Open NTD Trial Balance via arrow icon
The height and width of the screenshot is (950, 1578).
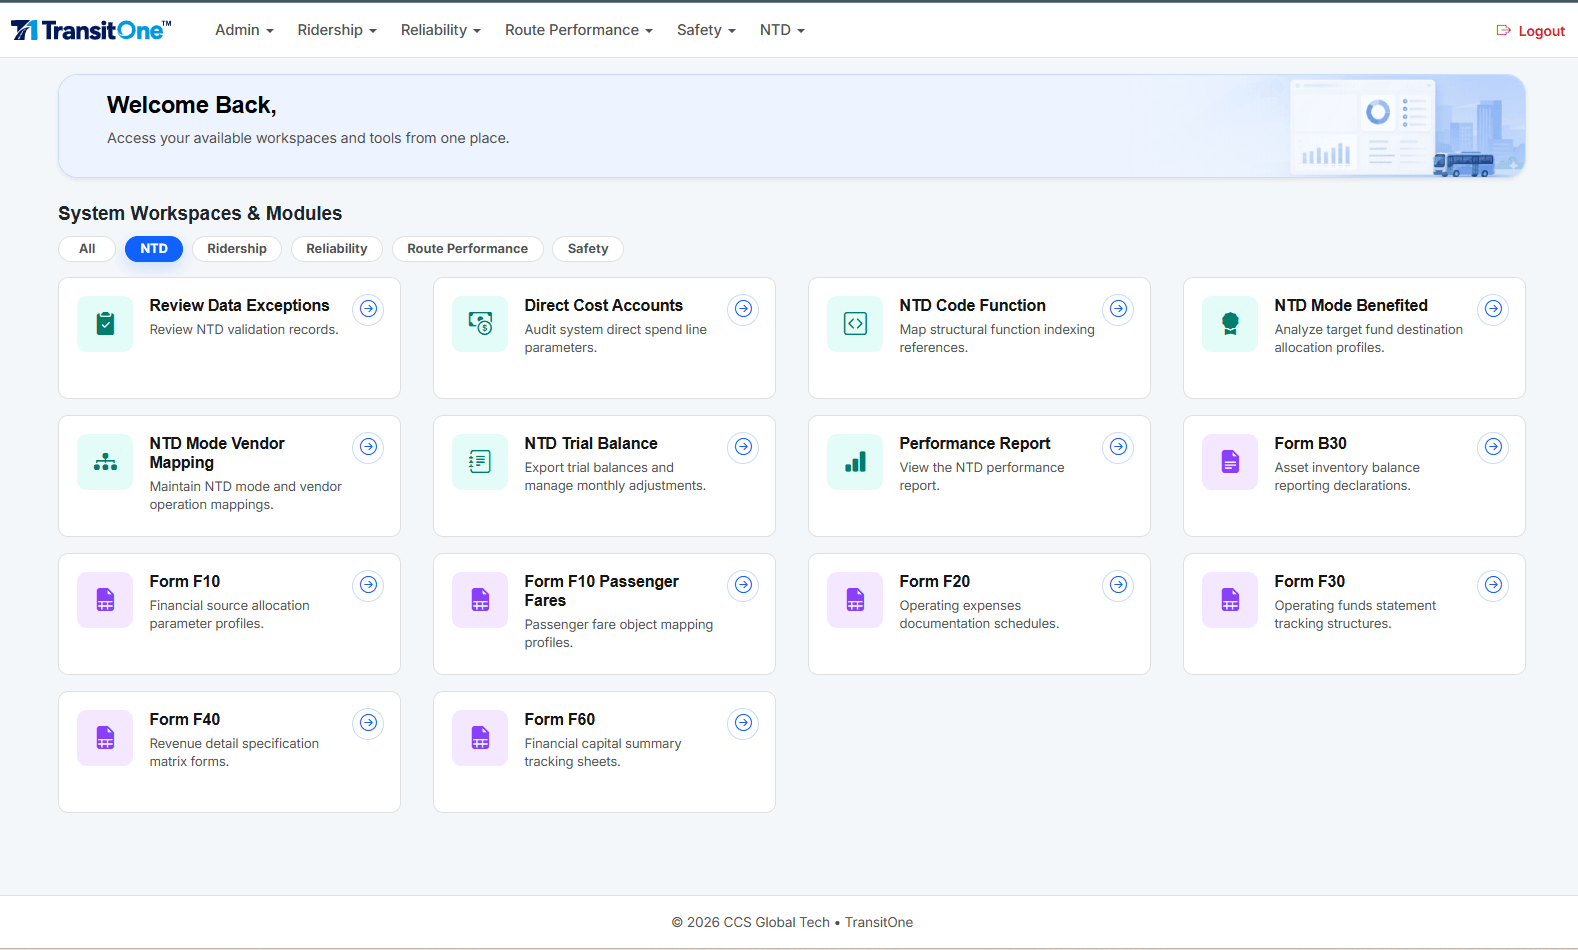(x=744, y=447)
